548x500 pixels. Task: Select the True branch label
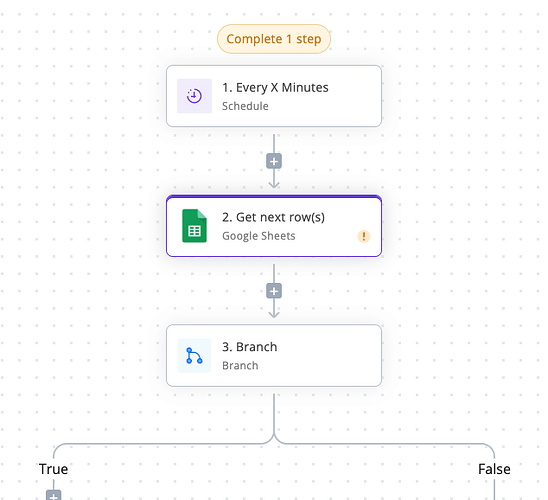[x=53, y=469]
